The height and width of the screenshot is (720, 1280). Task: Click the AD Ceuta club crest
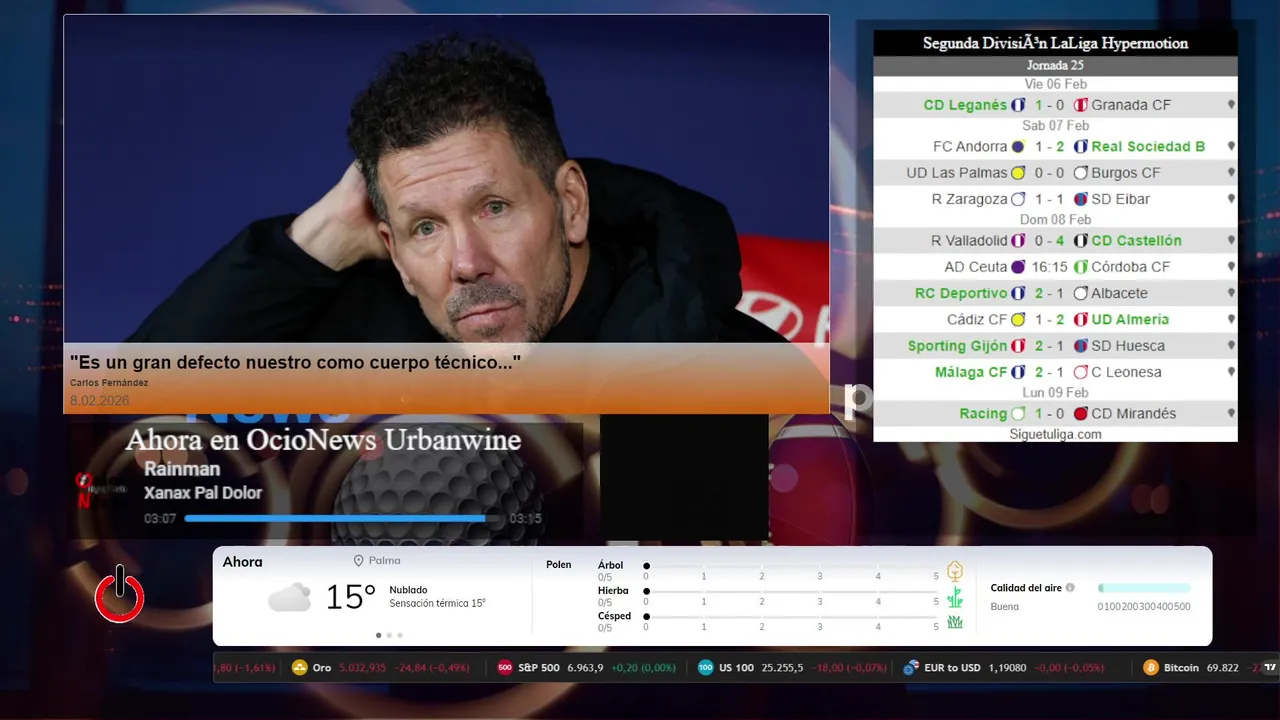click(1018, 267)
